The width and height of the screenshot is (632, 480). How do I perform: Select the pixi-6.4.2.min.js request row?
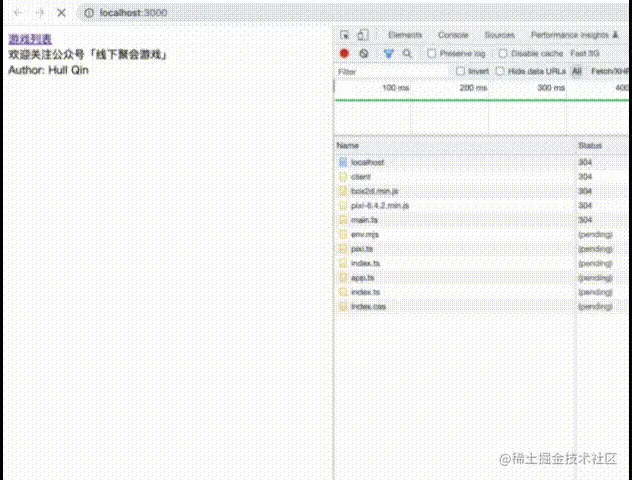pyautogui.click(x=481, y=206)
